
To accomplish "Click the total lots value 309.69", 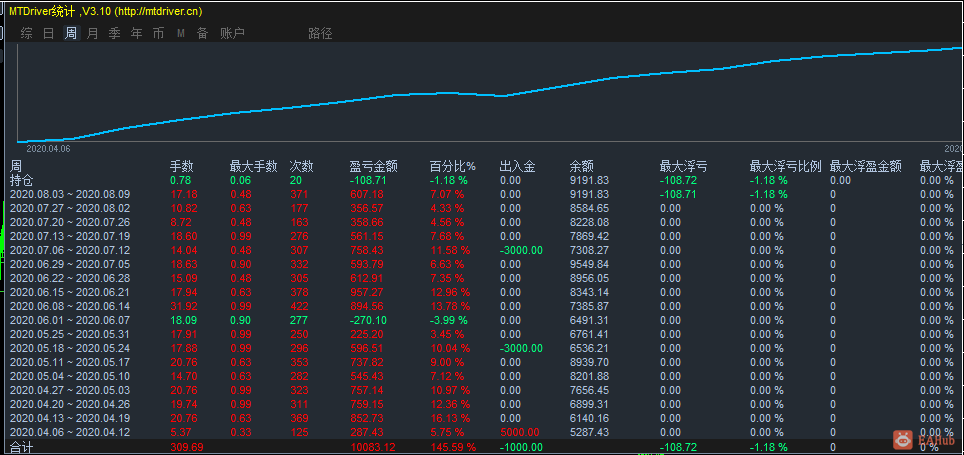I will tap(187, 447).
